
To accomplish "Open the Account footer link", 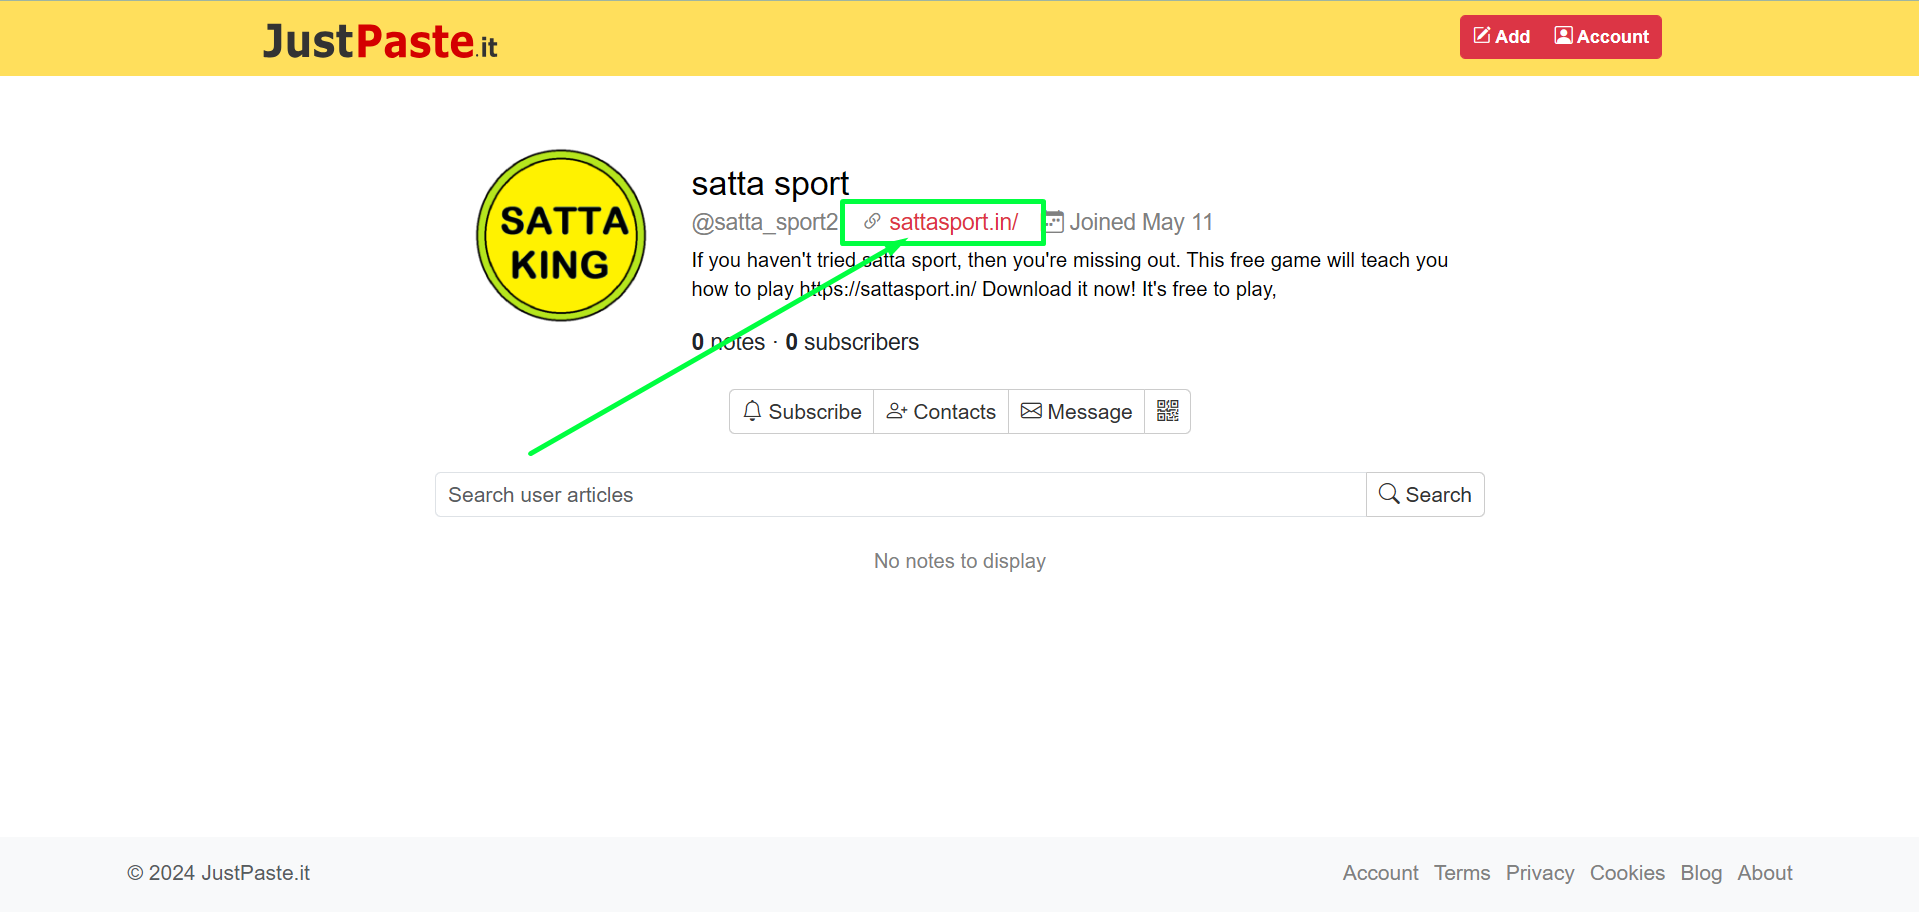I will (x=1380, y=873).
